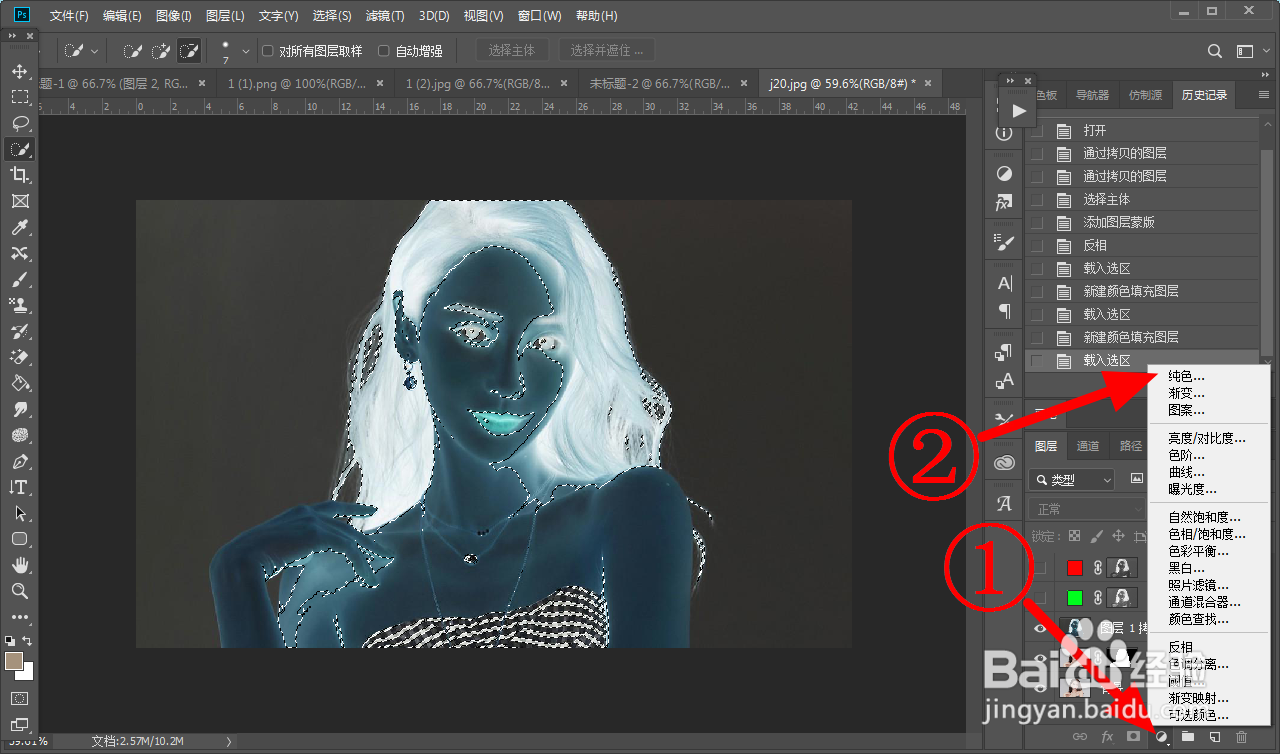1280x754 pixels.
Task: Enable 自动增强 checkbox
Action: pyautogui.click(x=384, y=51)
